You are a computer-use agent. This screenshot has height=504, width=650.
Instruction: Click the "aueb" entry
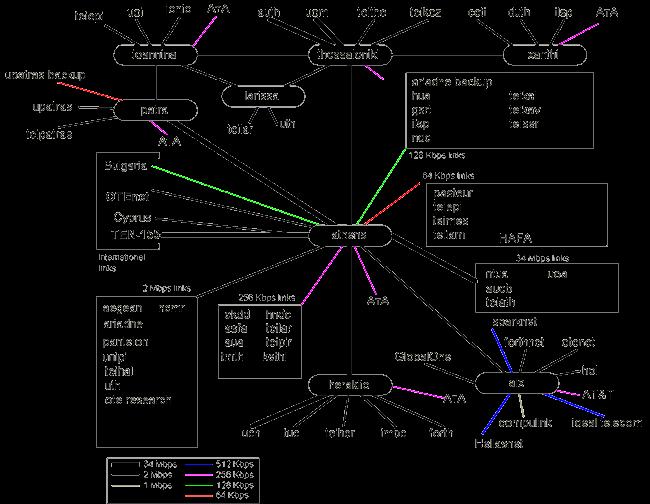tap(499, 288)
